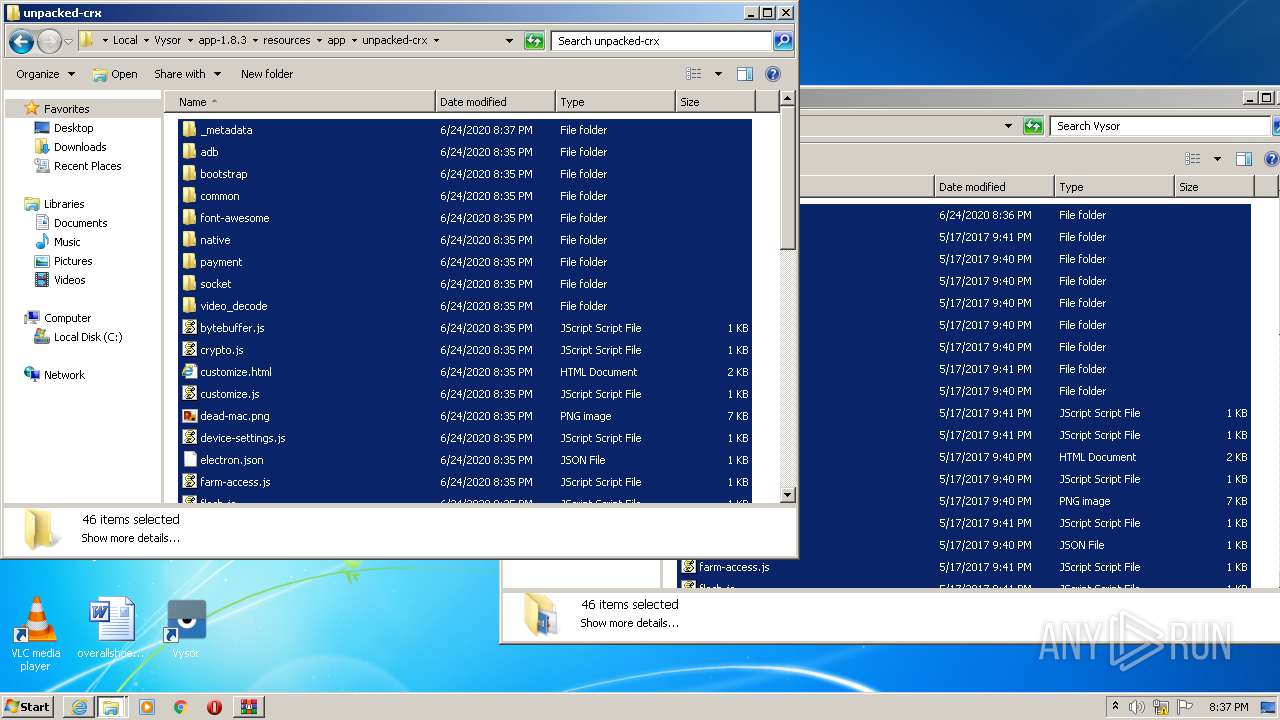
Task: Select the font-awesome folder
Action: pyautogui.click(x=465, y=218)
